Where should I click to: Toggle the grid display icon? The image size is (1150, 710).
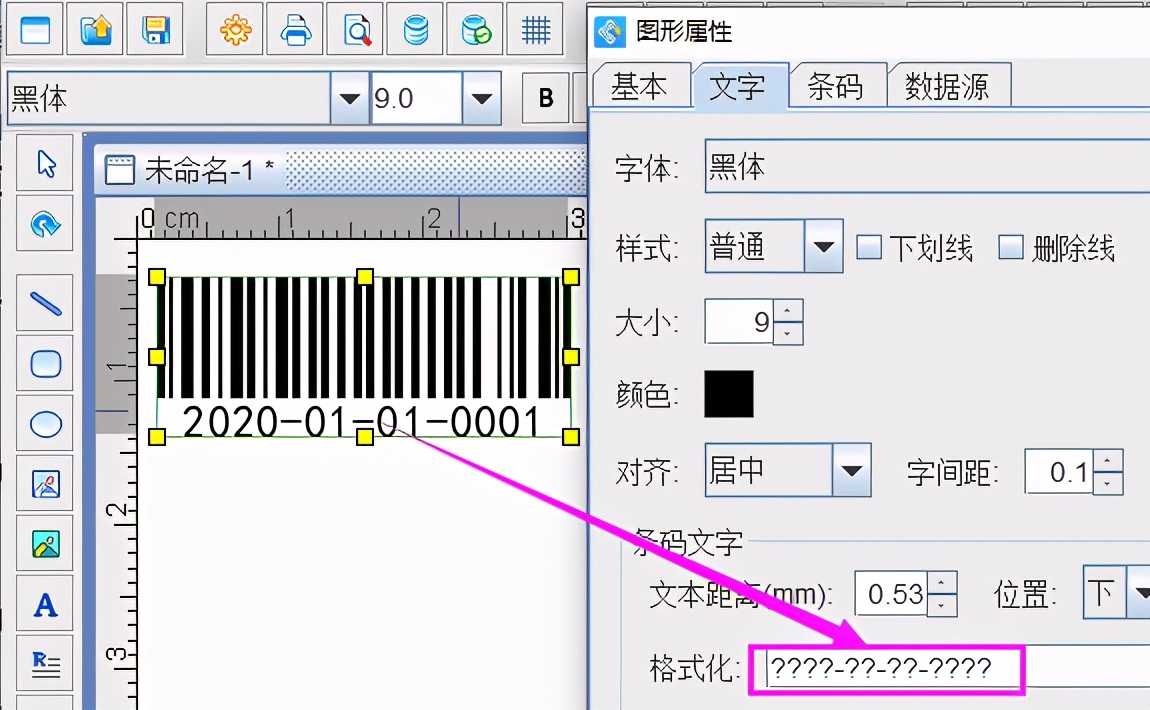[x=535, y=29]
